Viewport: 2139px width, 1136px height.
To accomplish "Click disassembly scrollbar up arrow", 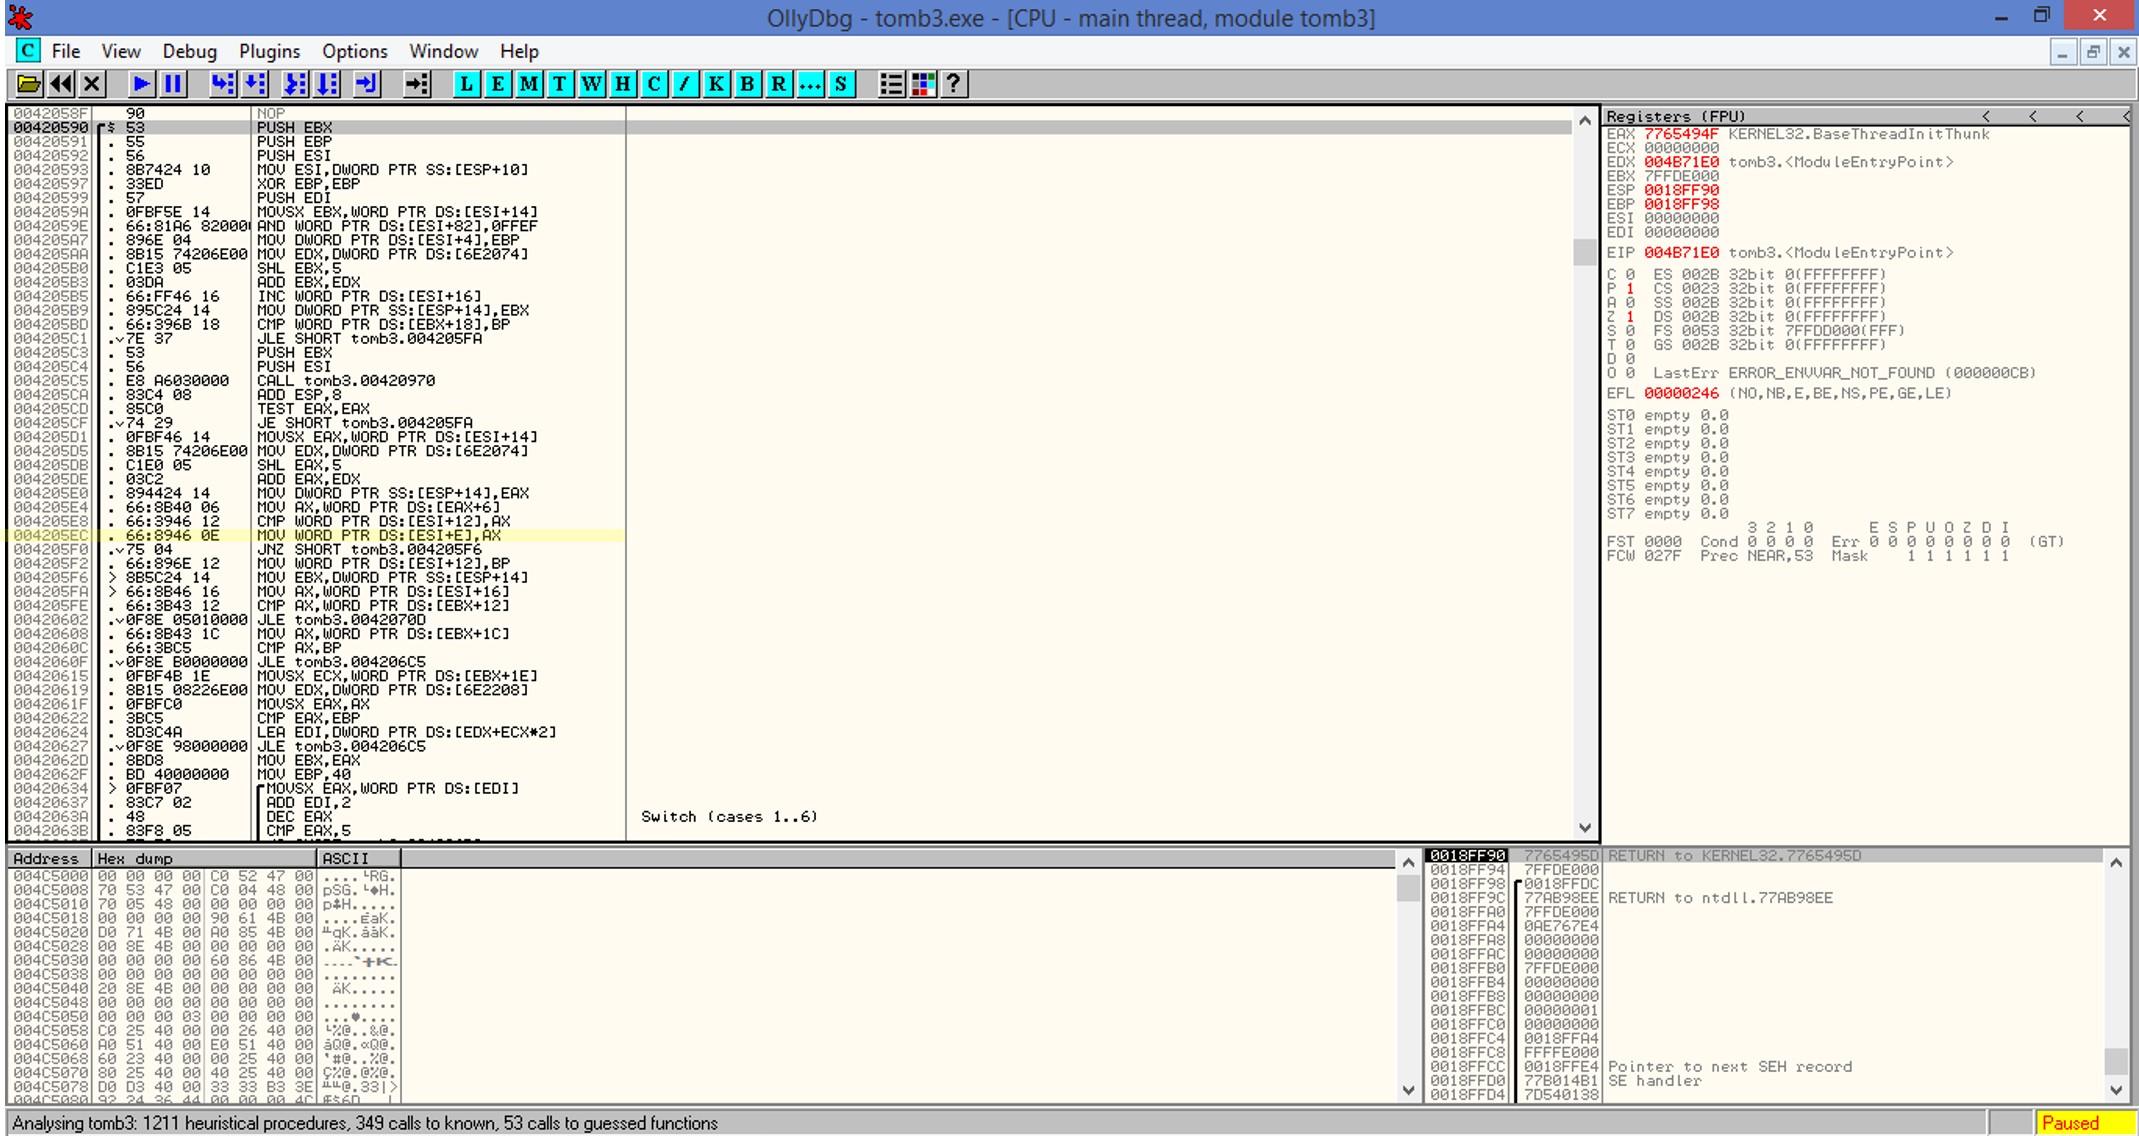I will pos(1585,121).
